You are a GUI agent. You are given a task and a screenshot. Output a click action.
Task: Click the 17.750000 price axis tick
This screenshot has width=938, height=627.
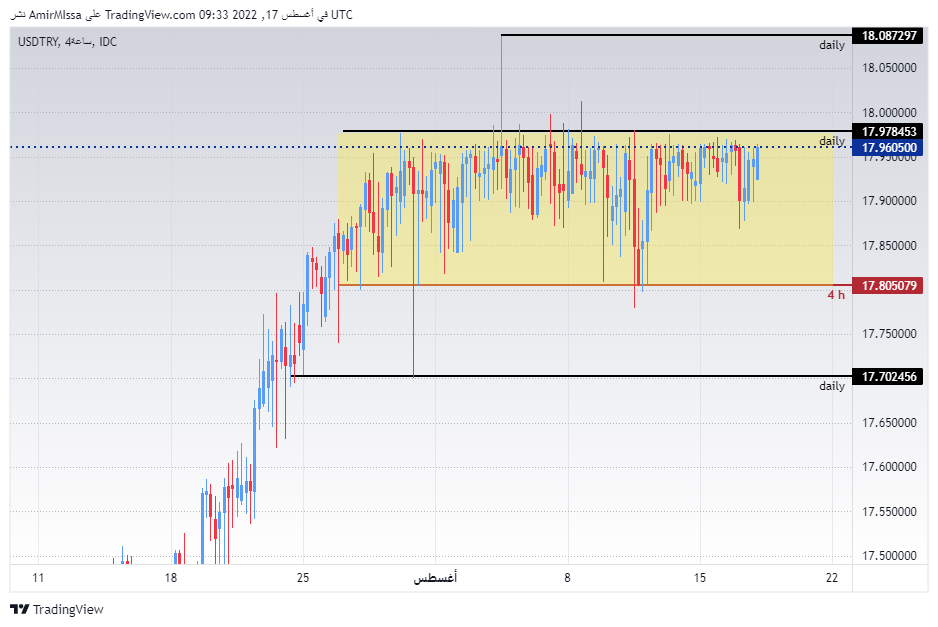889,334
